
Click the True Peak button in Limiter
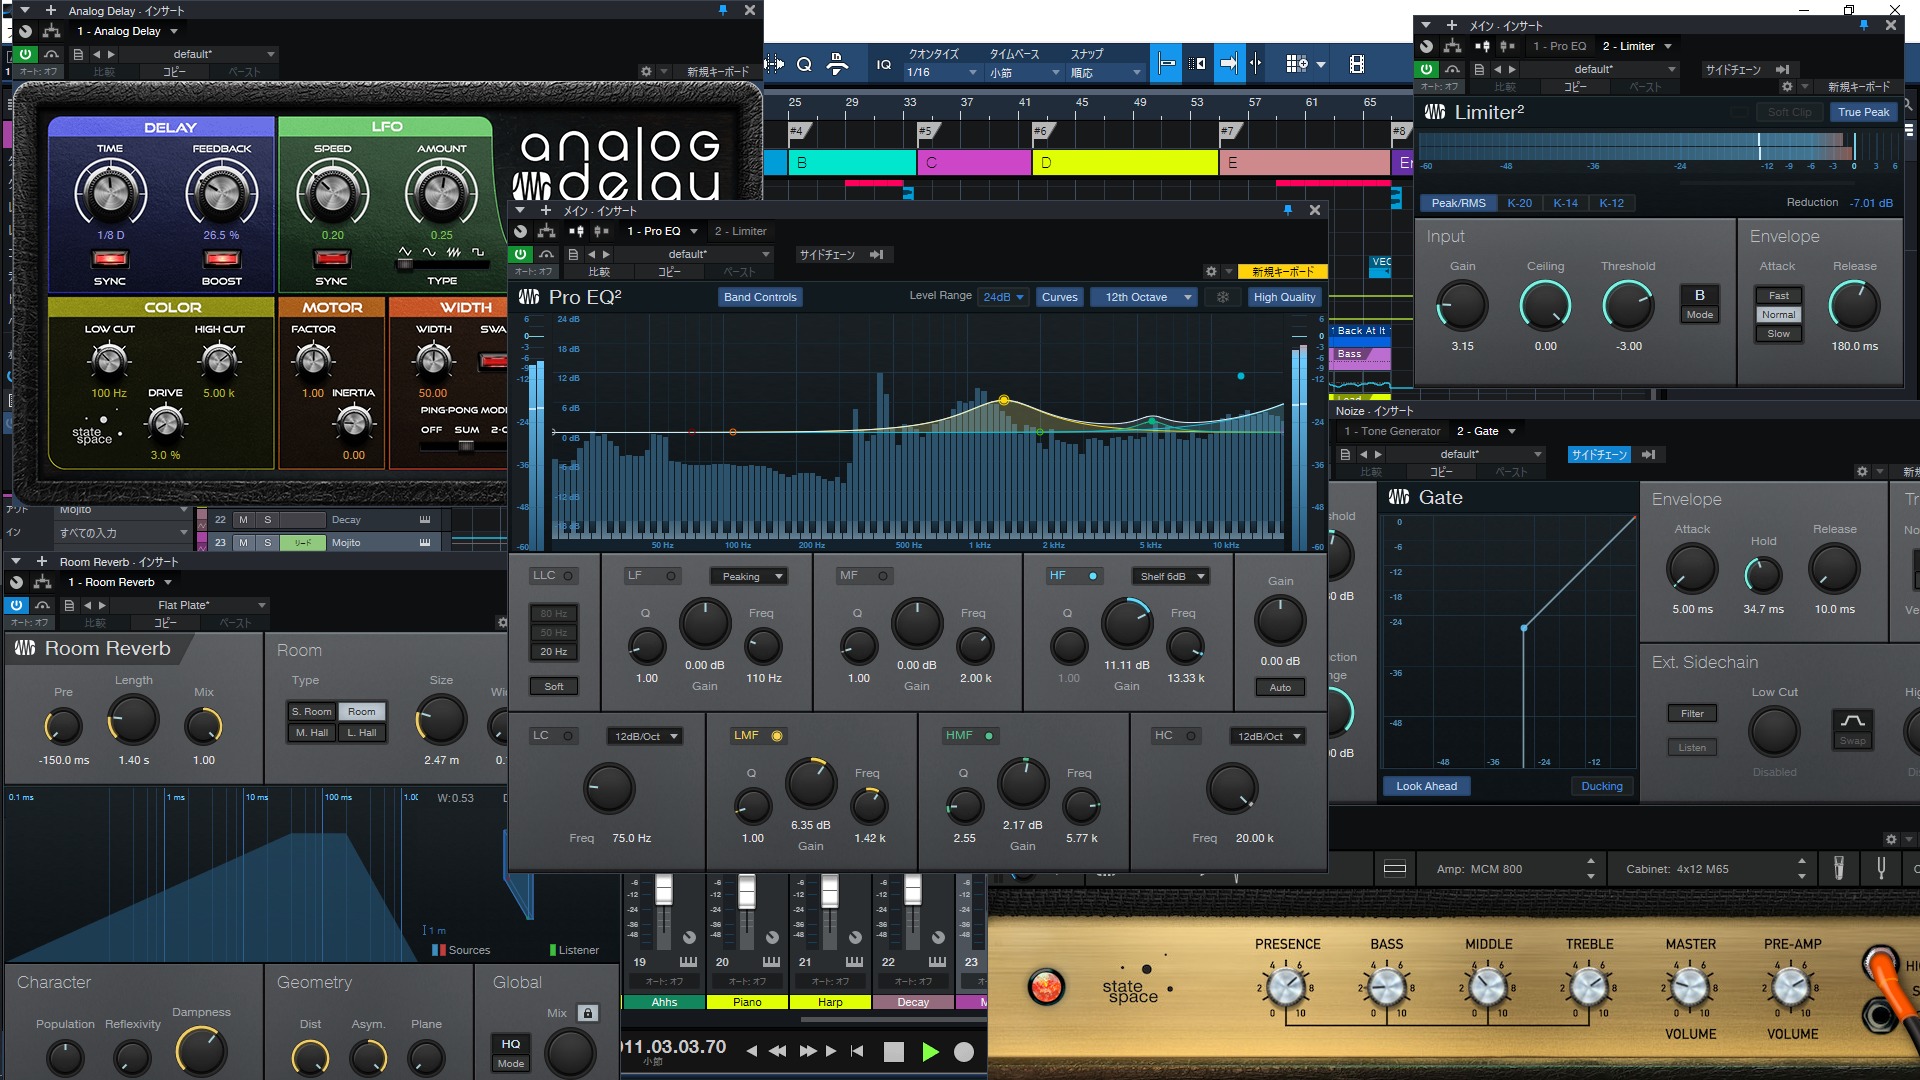click(x=1863, y=112)
